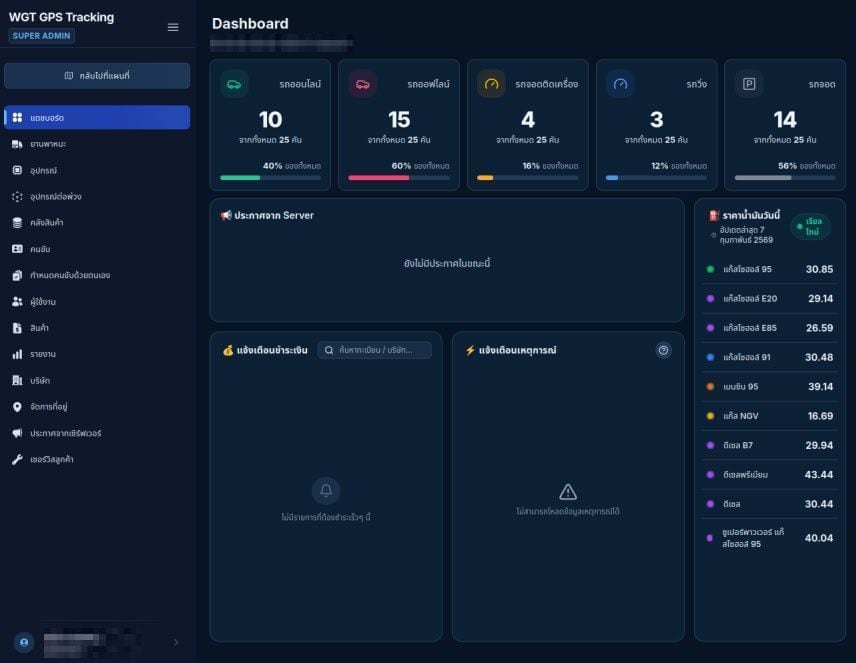Screen dimensions: 856x663
Task: Click the help icon in แจ้งเตือนเหตุการณ์ panel
Action: [663, 350]
